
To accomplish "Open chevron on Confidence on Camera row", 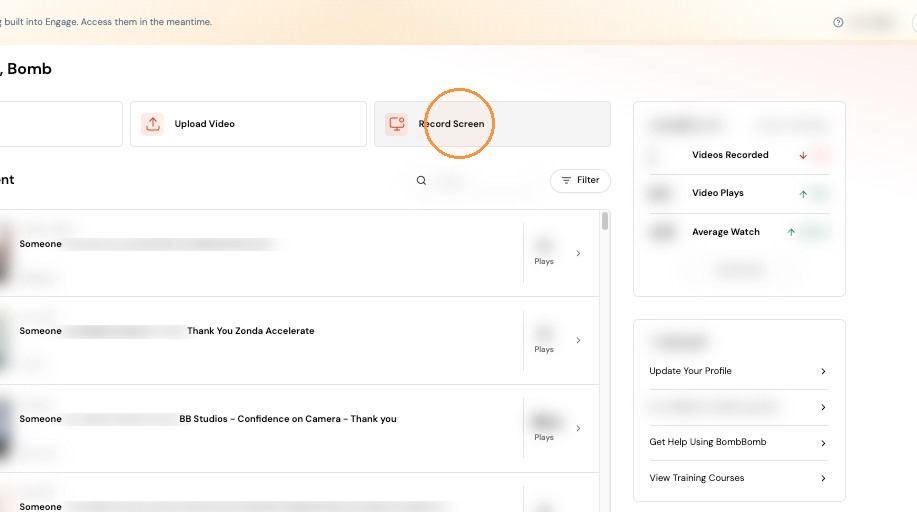I will coord(578,428).
